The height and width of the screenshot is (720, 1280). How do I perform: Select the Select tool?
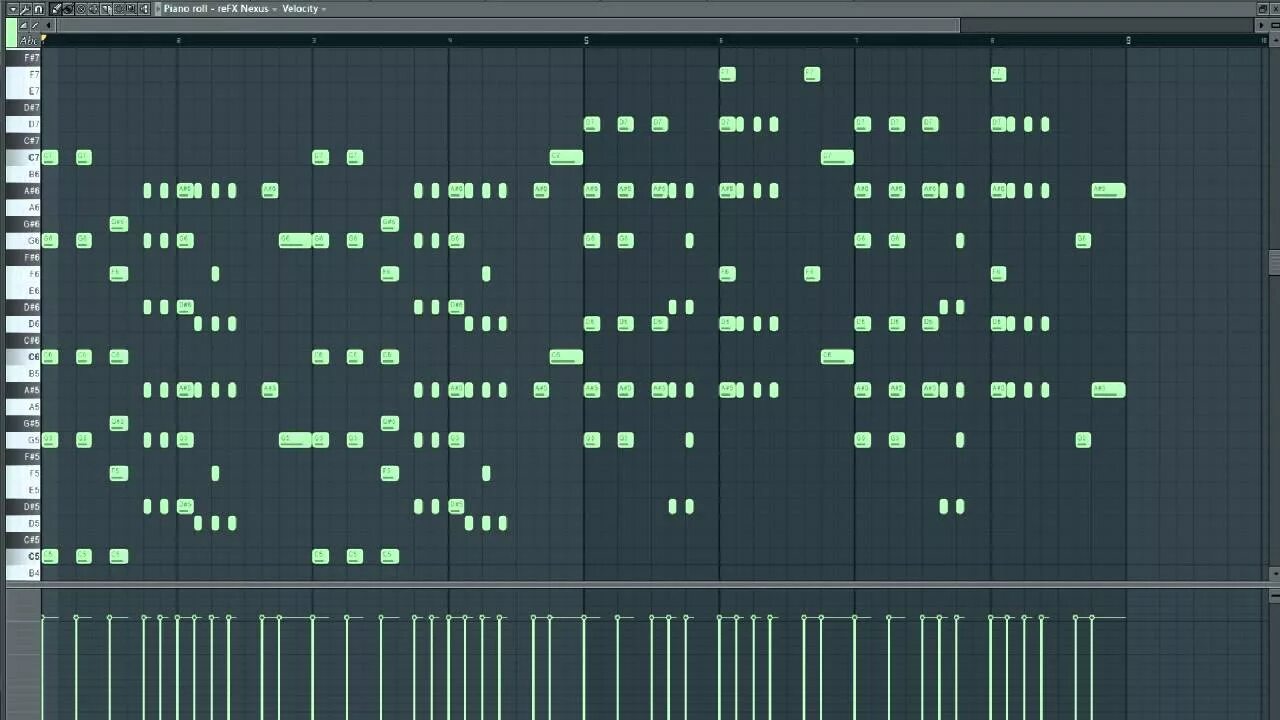pyautogui.click(x=118, y=9)
